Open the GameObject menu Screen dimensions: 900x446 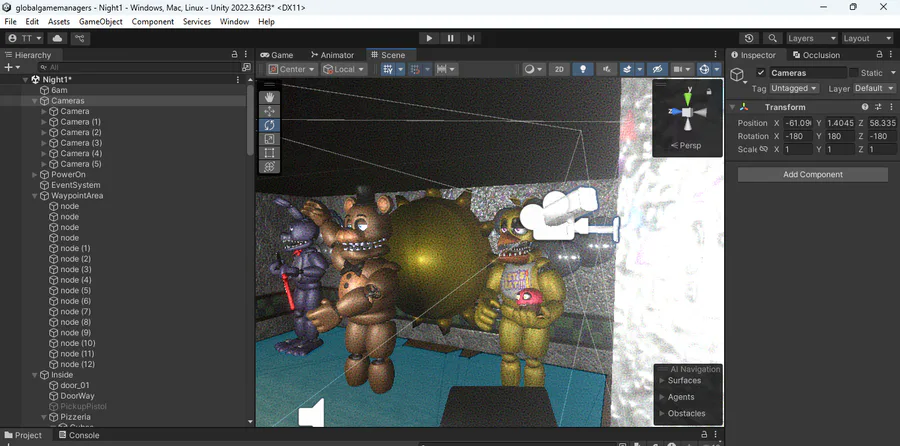tap(100, 22)
